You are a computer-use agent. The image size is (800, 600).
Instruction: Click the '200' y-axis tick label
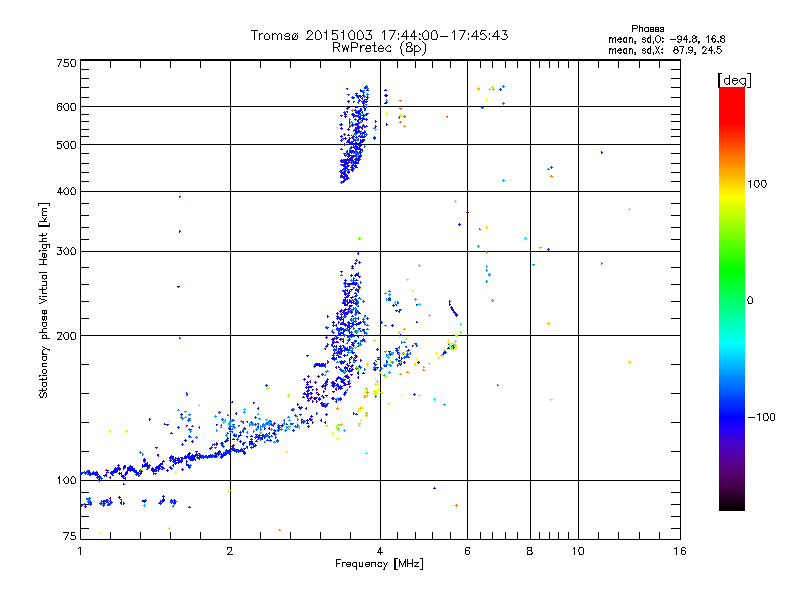(66, 336)
